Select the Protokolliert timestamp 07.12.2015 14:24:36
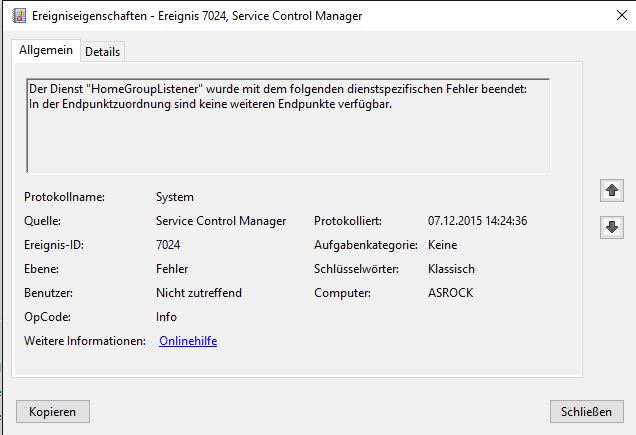 click(x=477, y=221)
